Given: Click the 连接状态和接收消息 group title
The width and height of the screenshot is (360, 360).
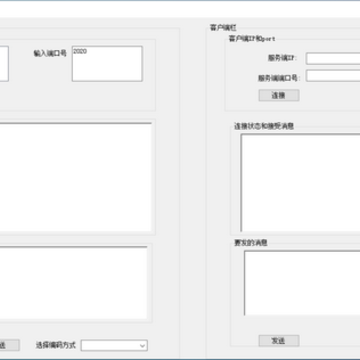Looking at the screenshot, I should coord(264,126).
